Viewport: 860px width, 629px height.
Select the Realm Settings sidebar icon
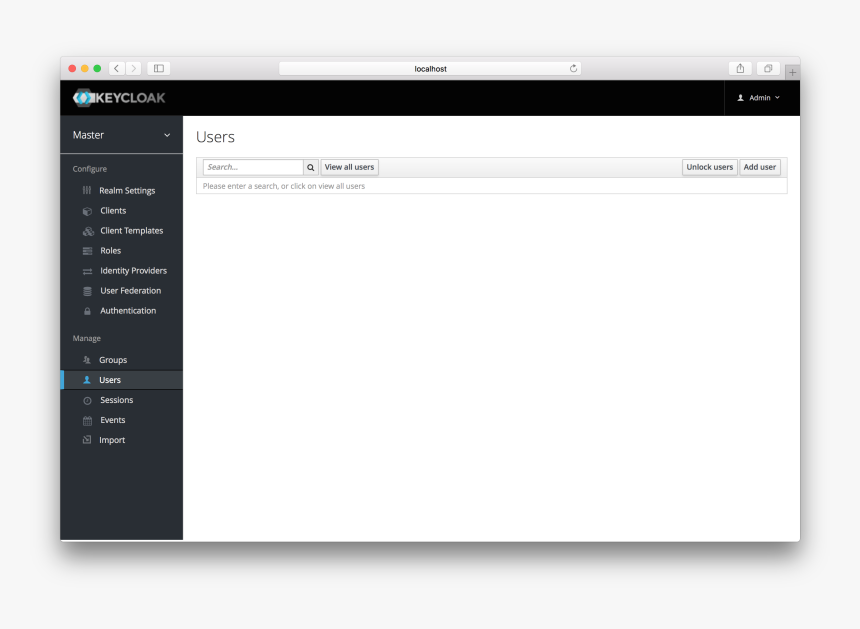88,190
